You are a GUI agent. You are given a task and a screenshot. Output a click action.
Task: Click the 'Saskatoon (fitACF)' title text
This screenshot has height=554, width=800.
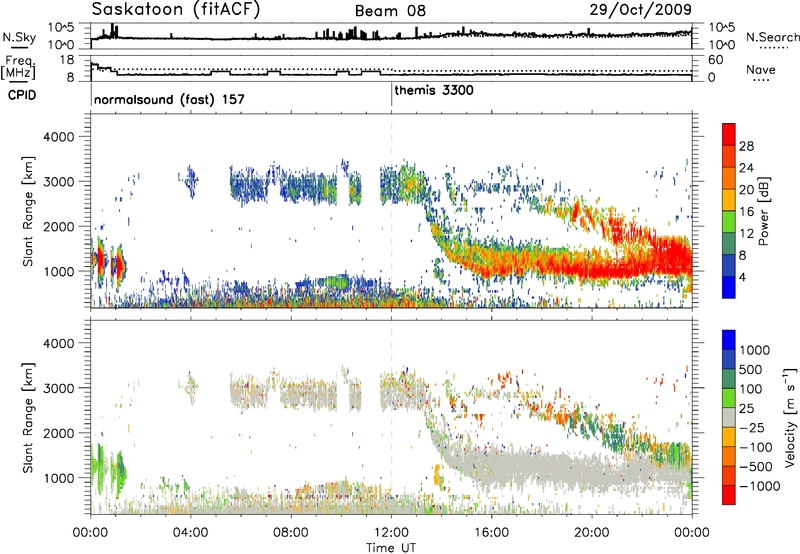click(176, 10)
